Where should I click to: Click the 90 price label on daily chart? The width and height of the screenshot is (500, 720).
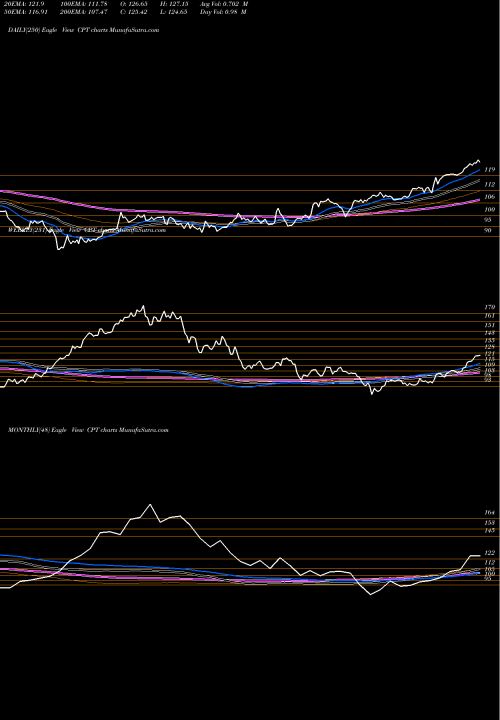489,231
